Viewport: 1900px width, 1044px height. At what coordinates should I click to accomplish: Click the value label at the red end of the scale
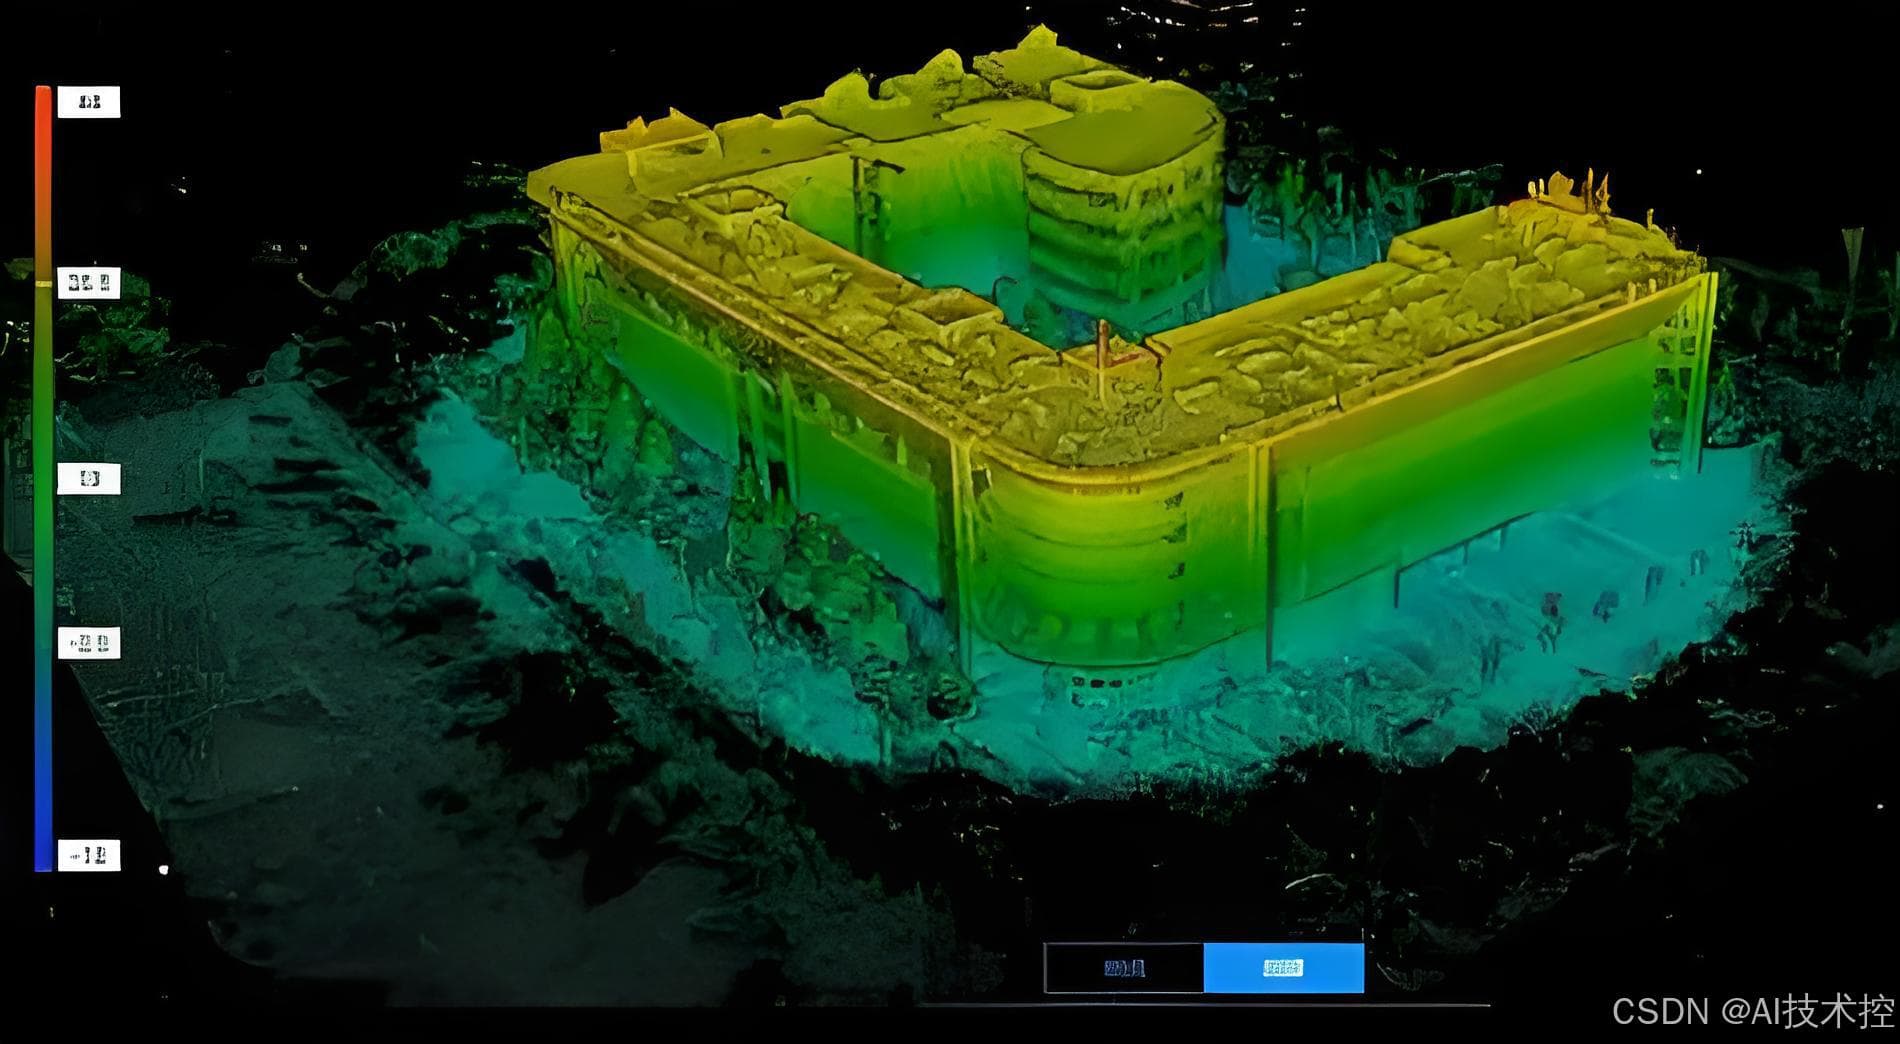[89, 102]
